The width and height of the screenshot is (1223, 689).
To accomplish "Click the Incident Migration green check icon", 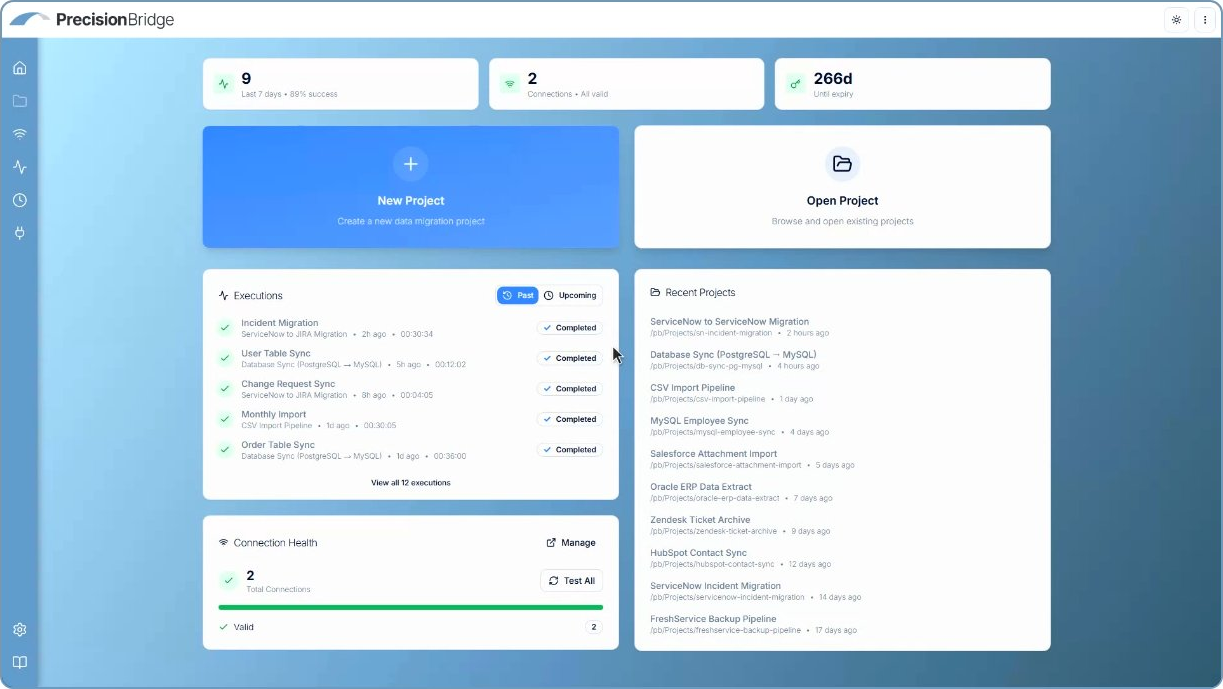I will tap(225, 328).
